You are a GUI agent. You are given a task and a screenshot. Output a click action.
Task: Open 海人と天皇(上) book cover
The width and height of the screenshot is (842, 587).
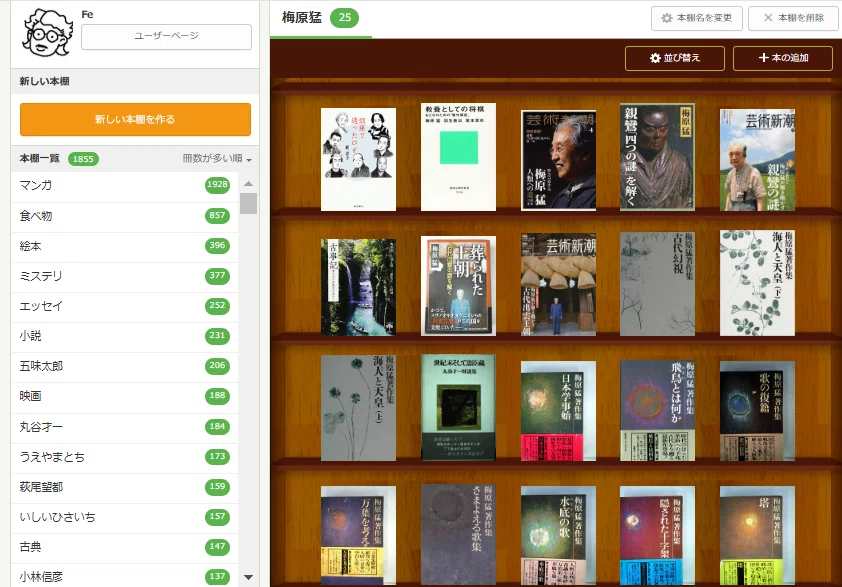point(358,408)
